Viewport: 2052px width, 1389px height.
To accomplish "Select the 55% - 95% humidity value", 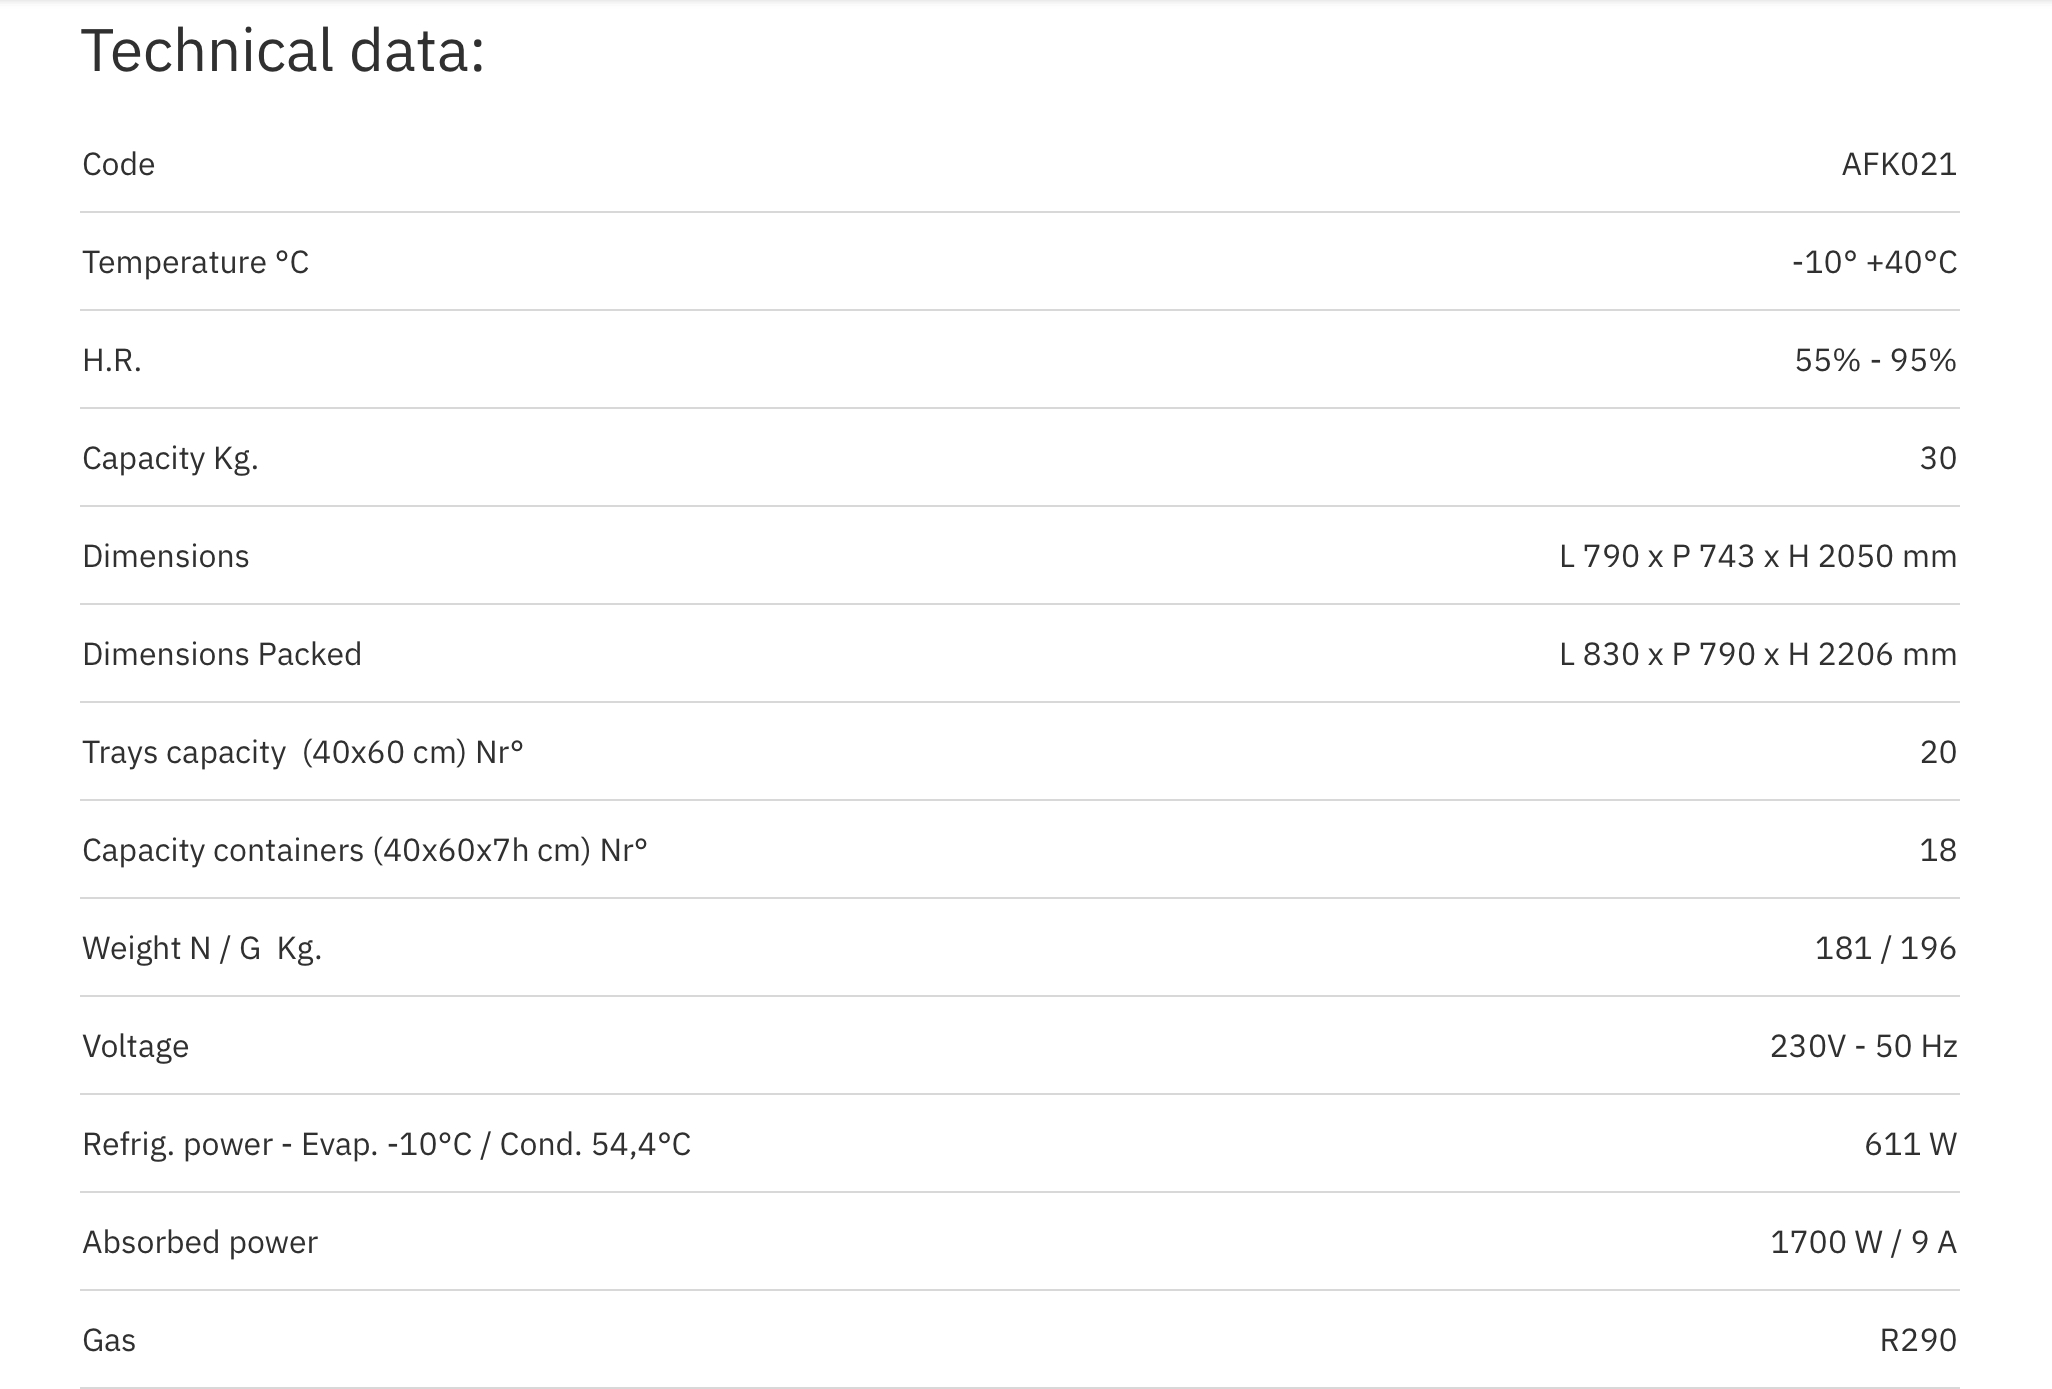I will [x=1875, y=360].
